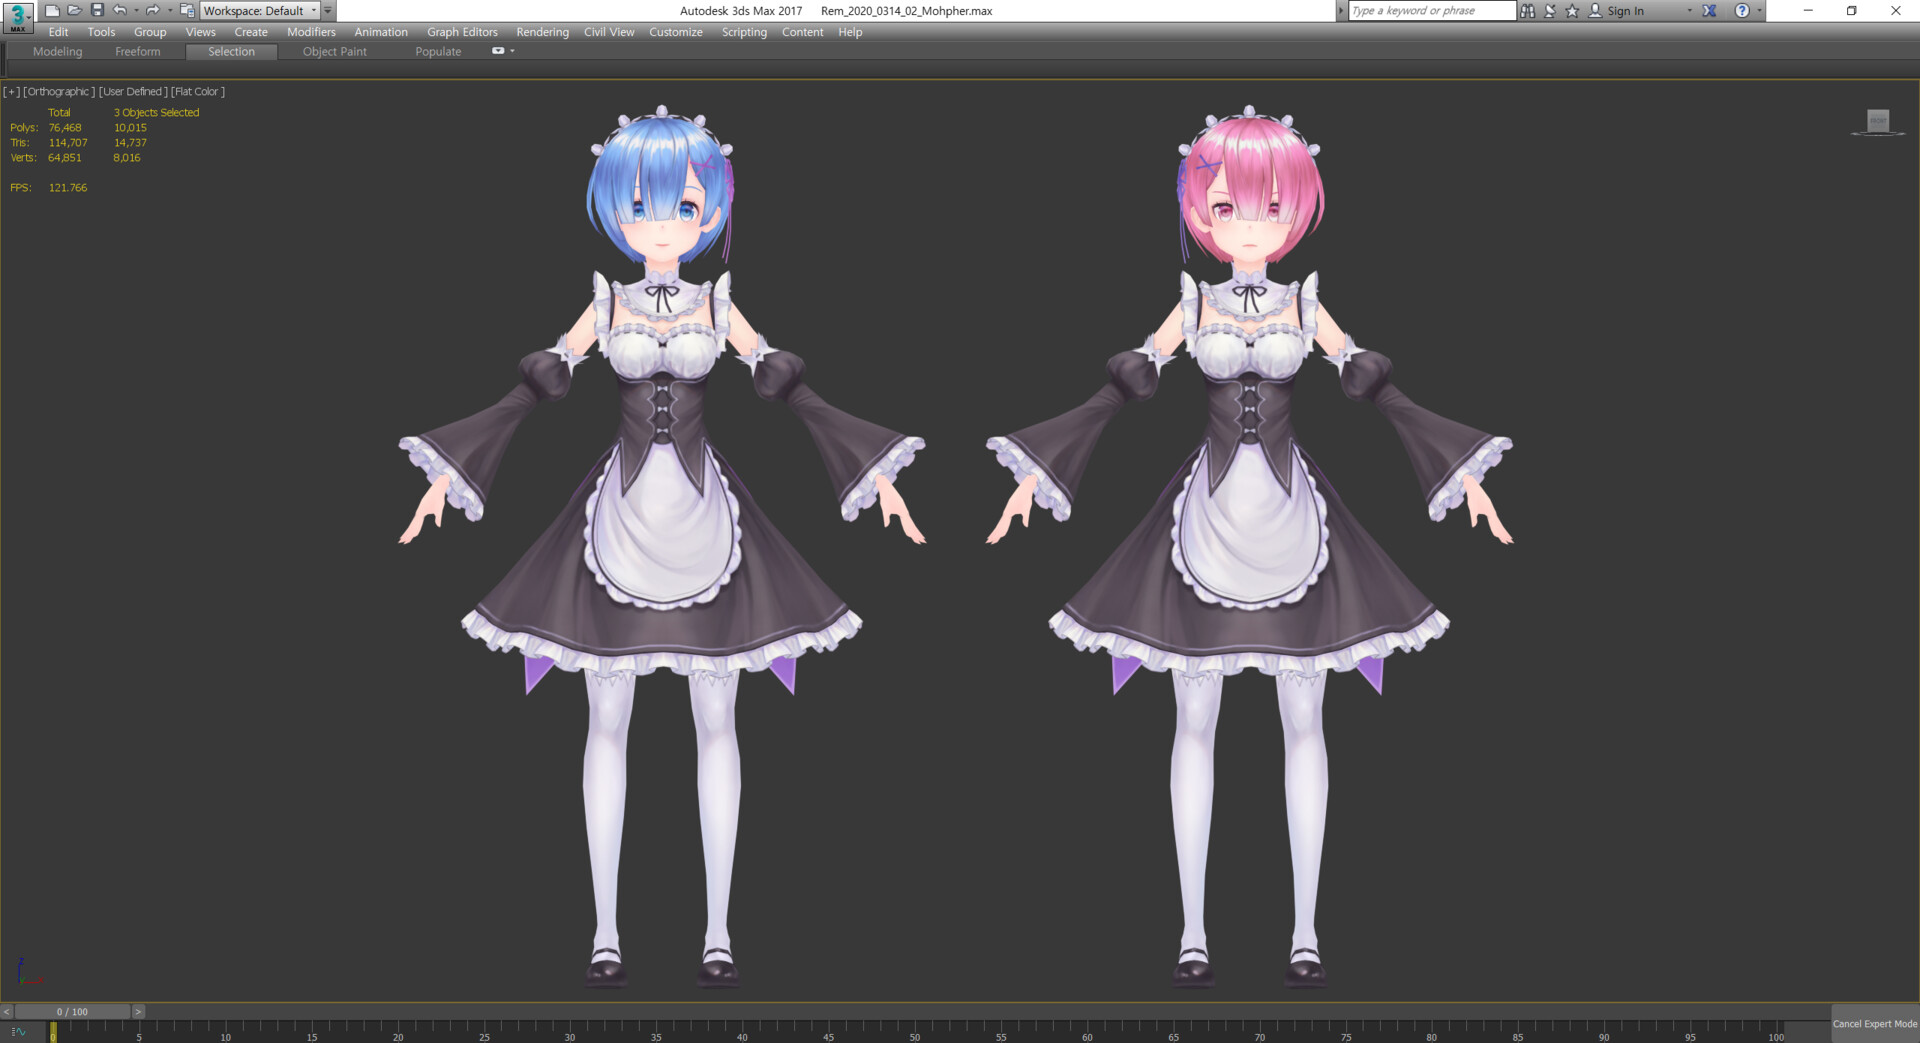Click the keyword or phrase search field
The width and height of the screenshot is (1920, 1043).
click(1432, 11)
